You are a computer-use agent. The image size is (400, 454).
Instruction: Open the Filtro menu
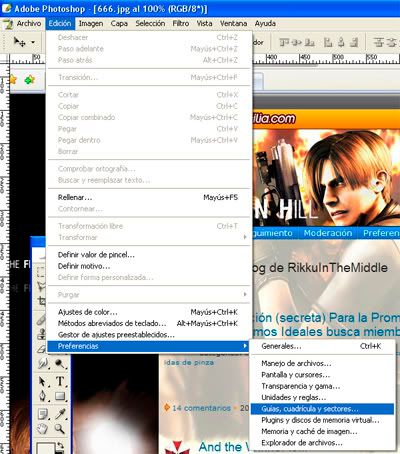point(181,23)
